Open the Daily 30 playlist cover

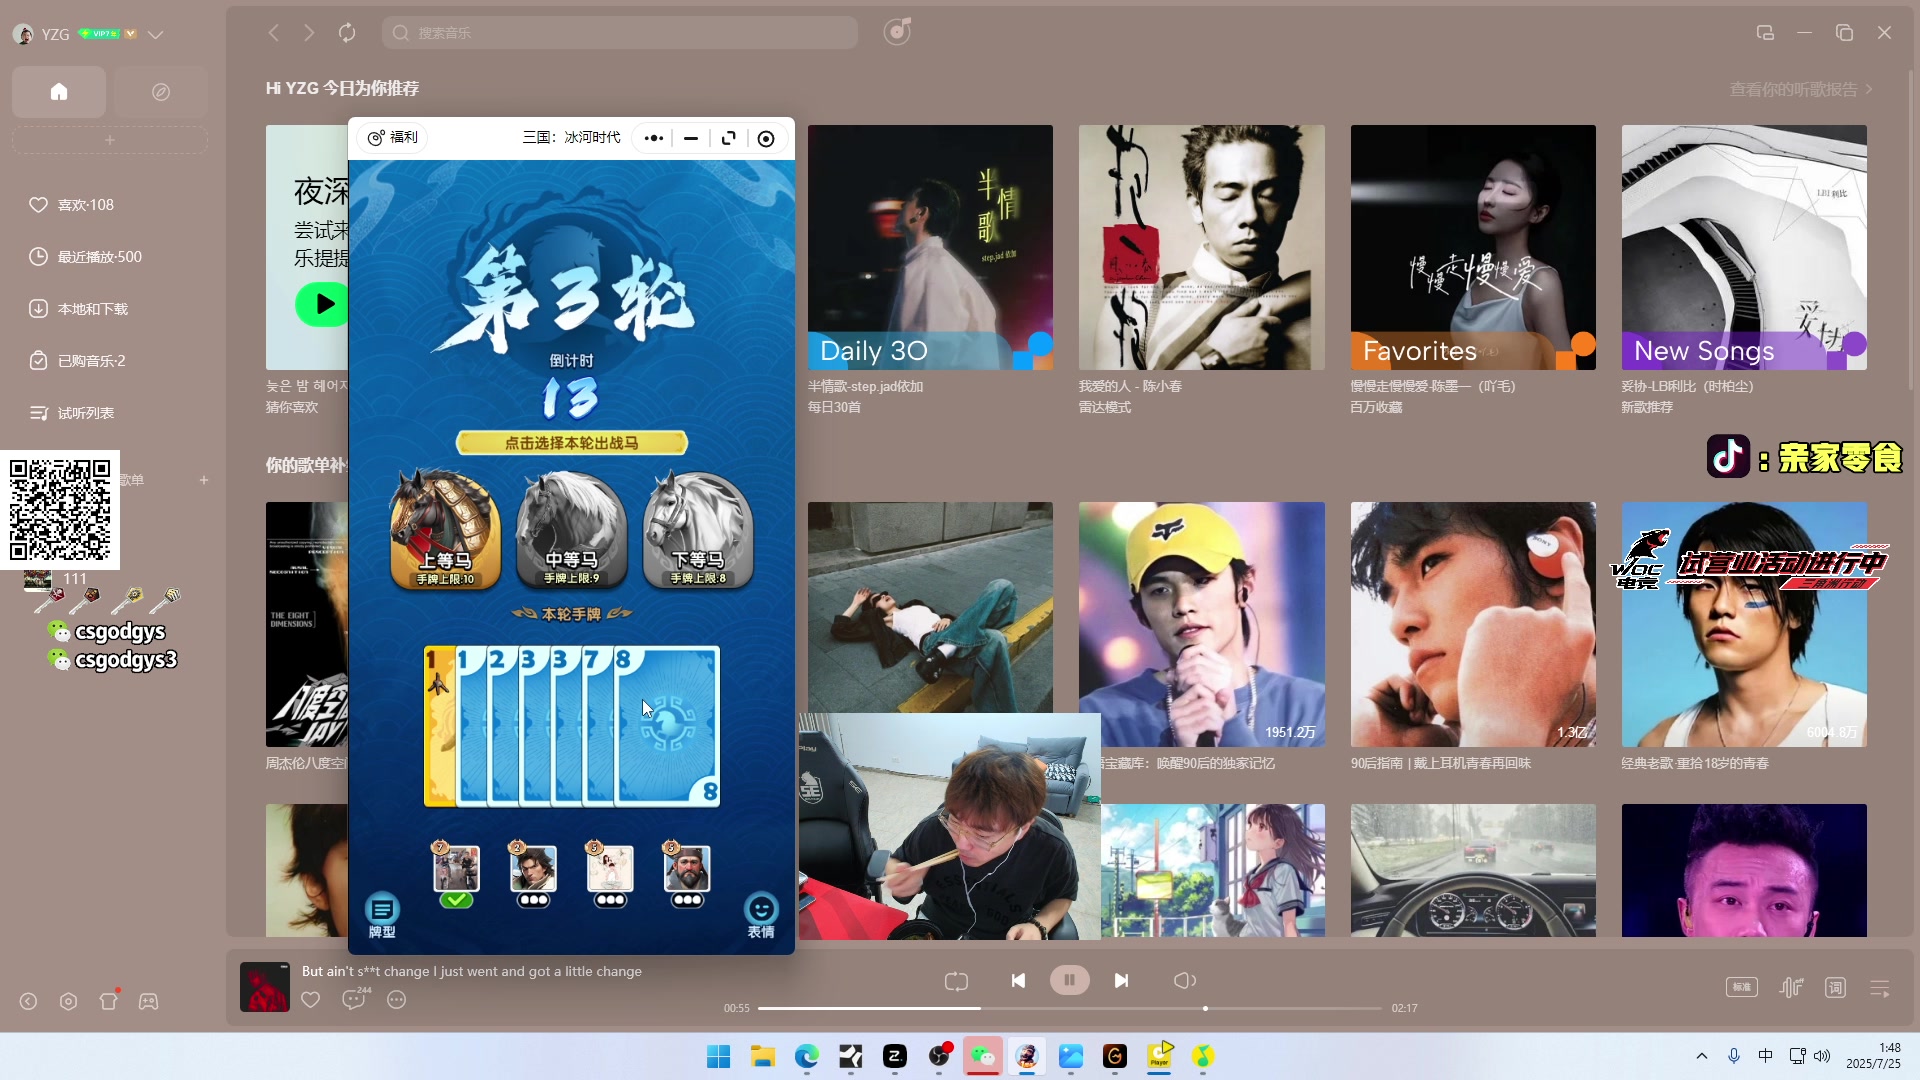[930, 247]
